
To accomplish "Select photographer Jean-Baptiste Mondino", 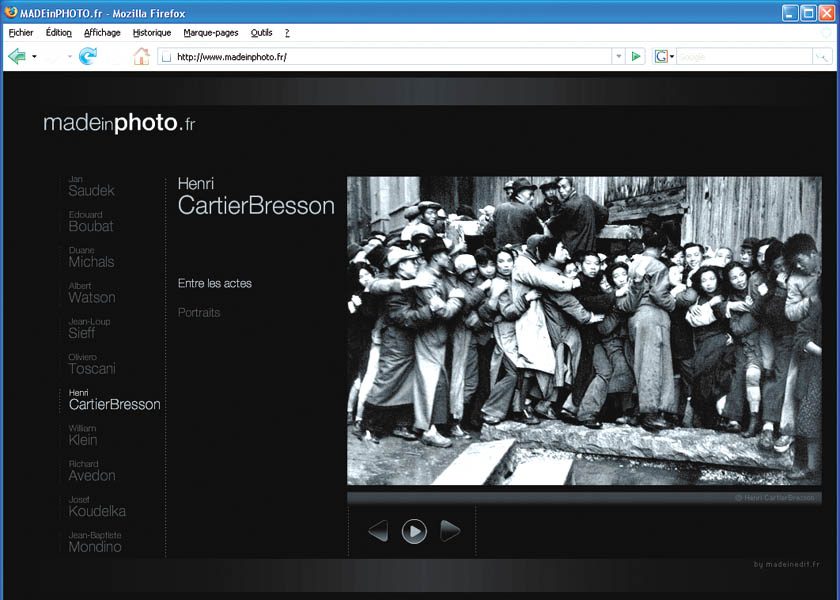I will 95,542.
